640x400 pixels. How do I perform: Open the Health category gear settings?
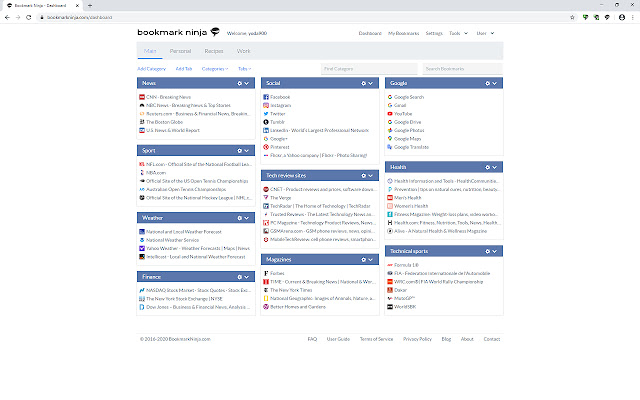click(x=487, y=167)
